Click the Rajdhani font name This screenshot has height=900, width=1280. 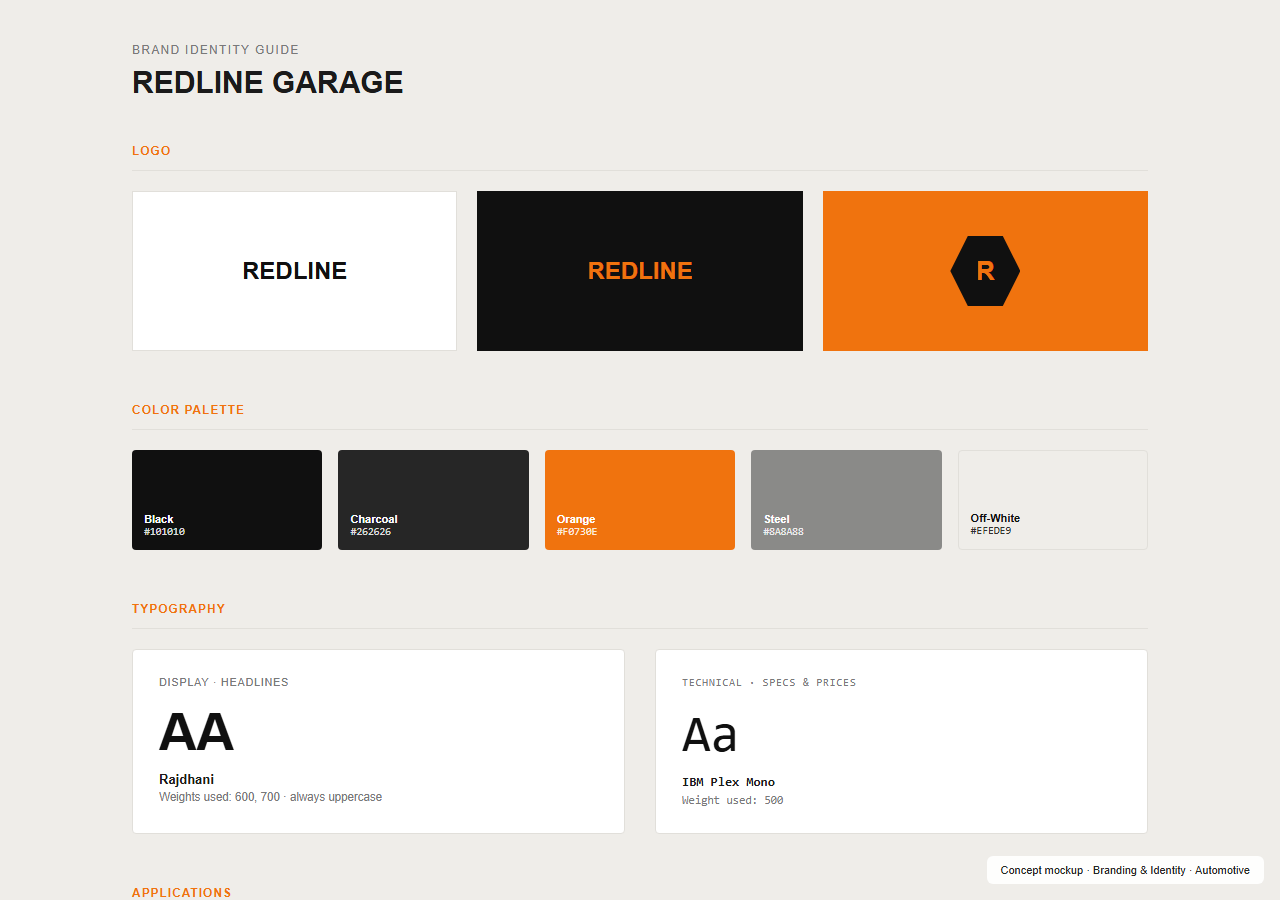(186, 779)
